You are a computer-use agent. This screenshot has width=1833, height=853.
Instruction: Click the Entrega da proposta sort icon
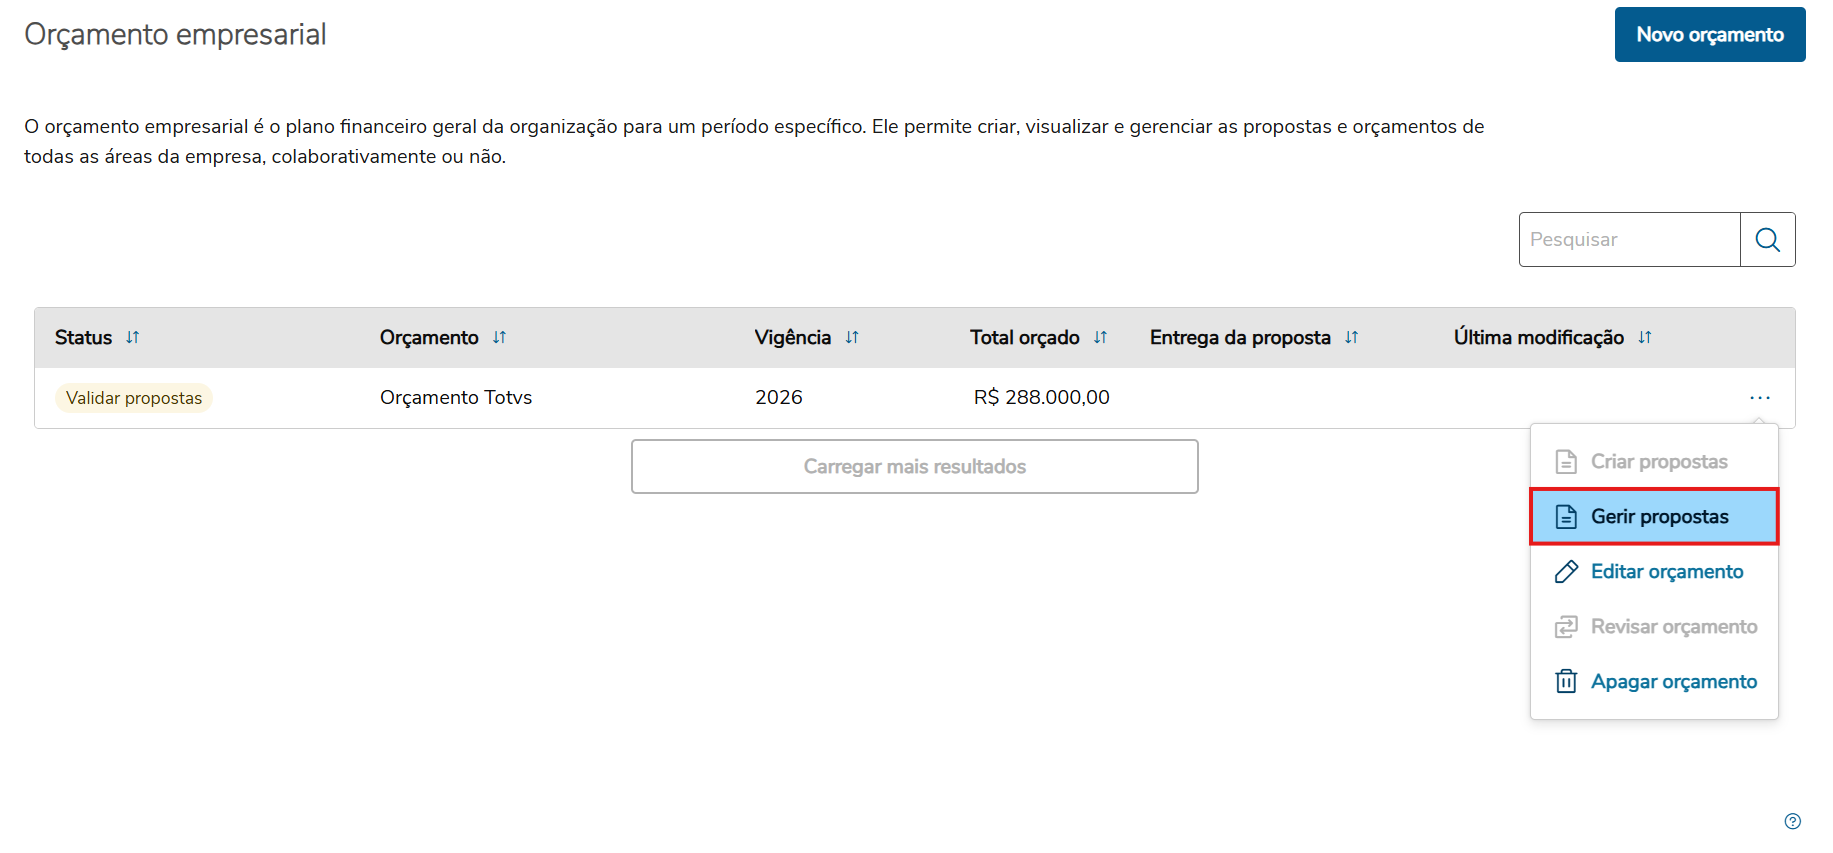(x=1351, y=338)
